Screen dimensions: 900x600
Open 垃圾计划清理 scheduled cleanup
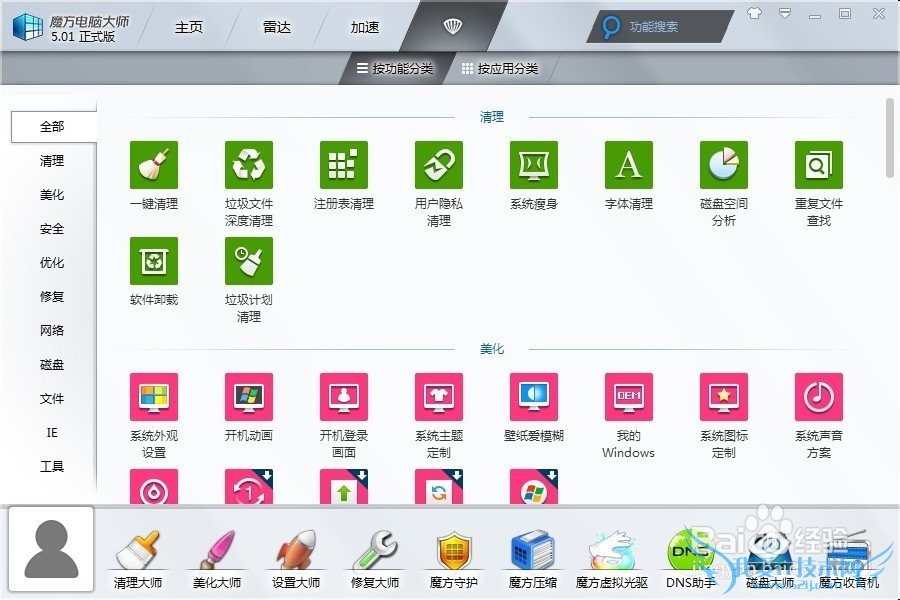(x=249, y=261)
